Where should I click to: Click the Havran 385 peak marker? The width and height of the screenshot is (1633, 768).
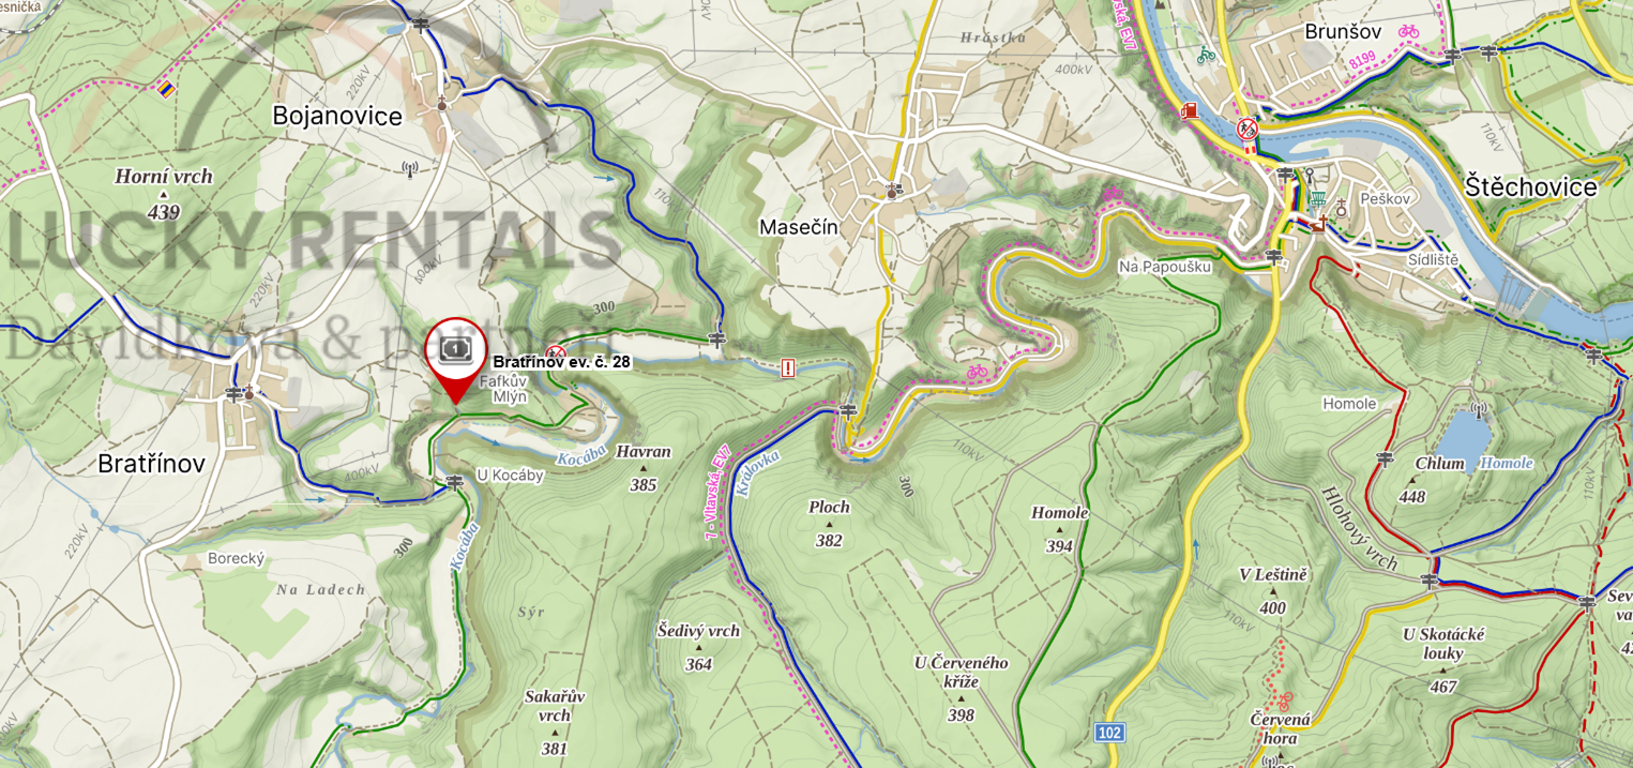point(643,468)
